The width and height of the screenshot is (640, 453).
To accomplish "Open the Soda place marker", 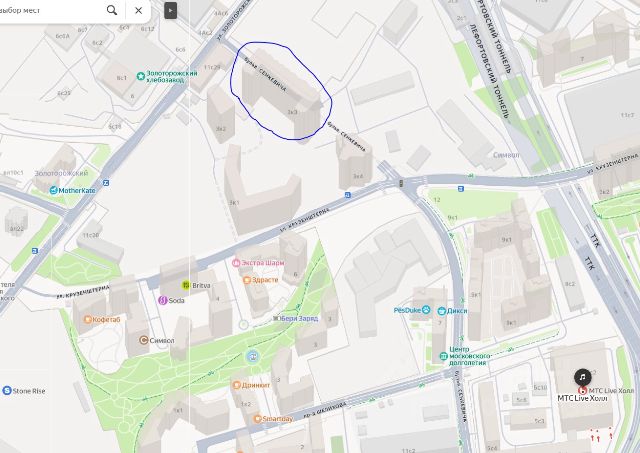I will pos(162,300).
